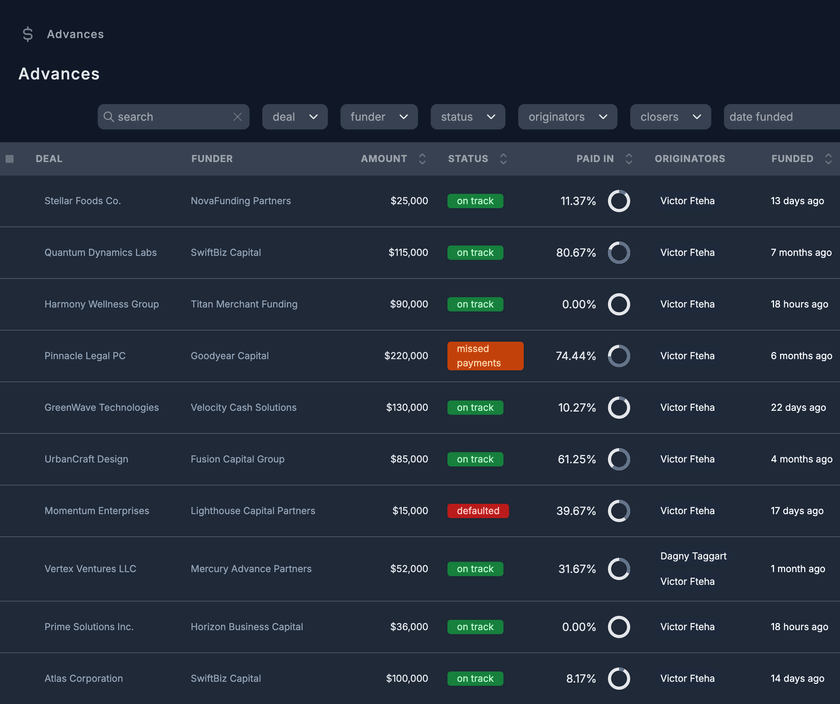The width and height of the screenshot is (840, 704).
Task: Open the closers filter dropdown
Action: (x=670, y=117)
